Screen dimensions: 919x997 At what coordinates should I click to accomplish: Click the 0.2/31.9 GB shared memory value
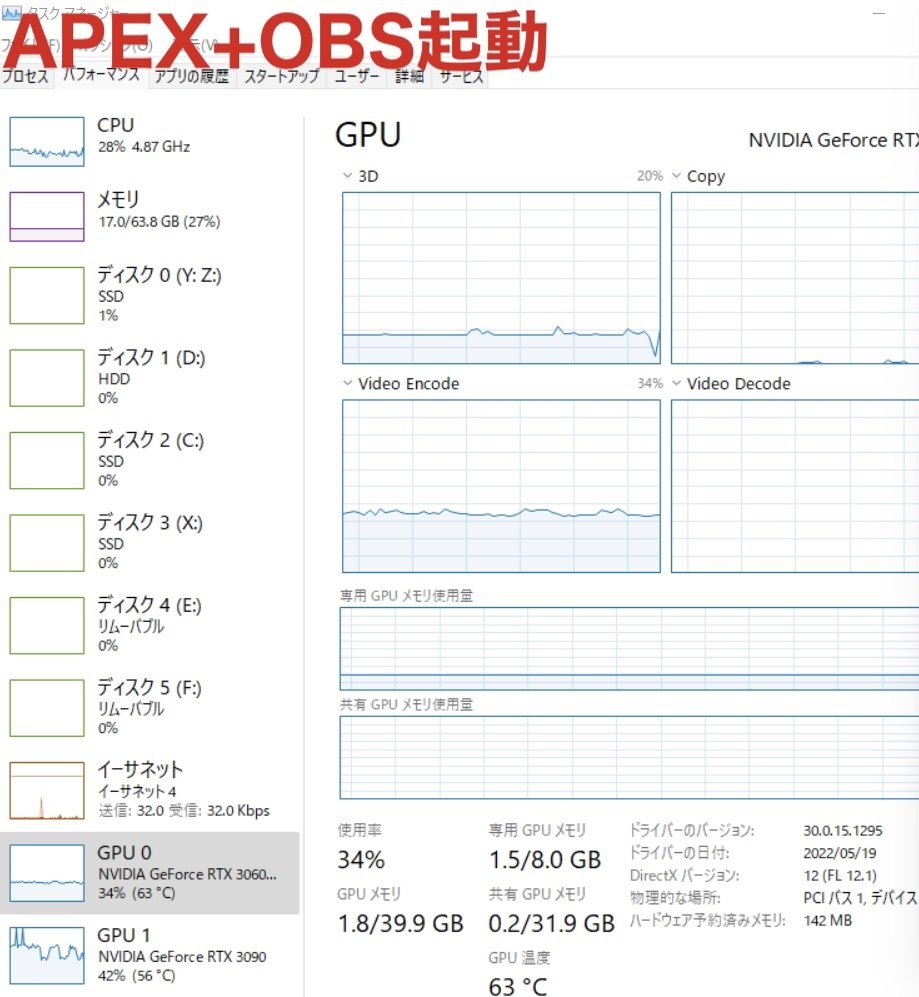click(x=551, y=923)
